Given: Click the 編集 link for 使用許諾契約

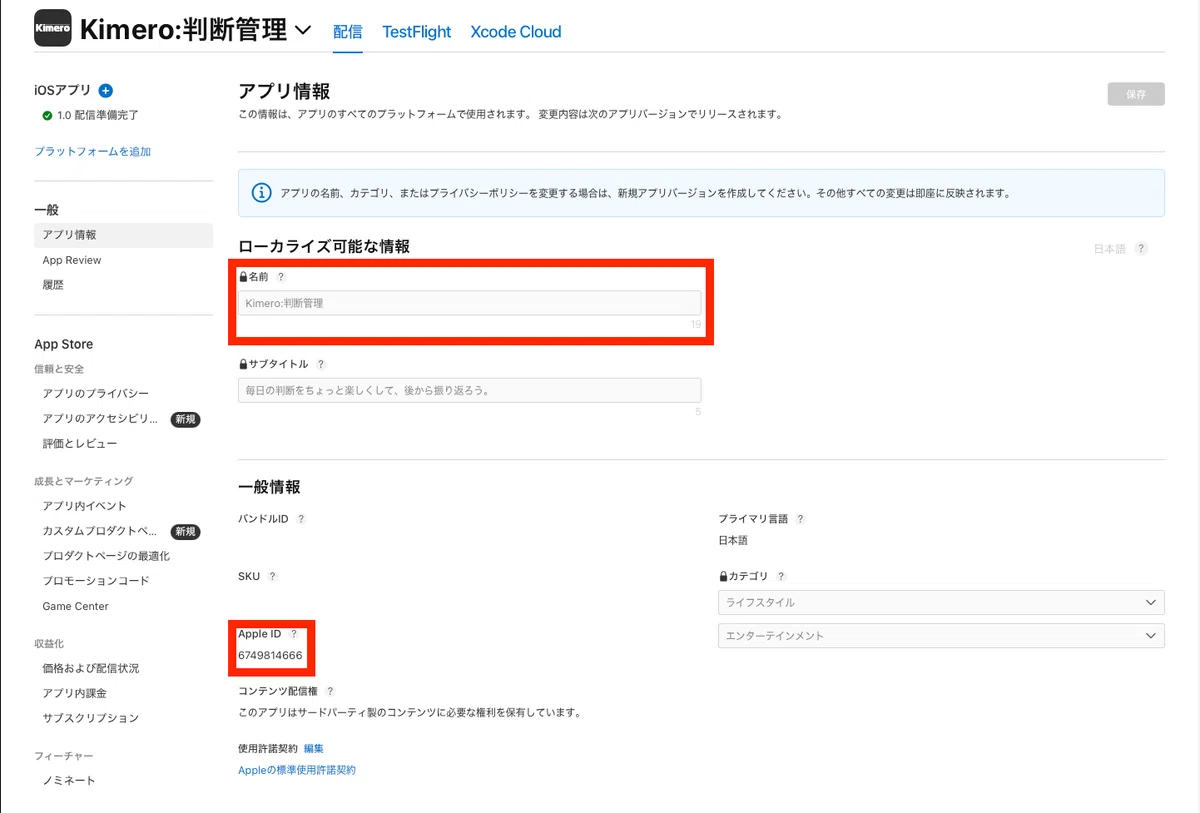Looking at the screenshot, I should tap(314, 748).
